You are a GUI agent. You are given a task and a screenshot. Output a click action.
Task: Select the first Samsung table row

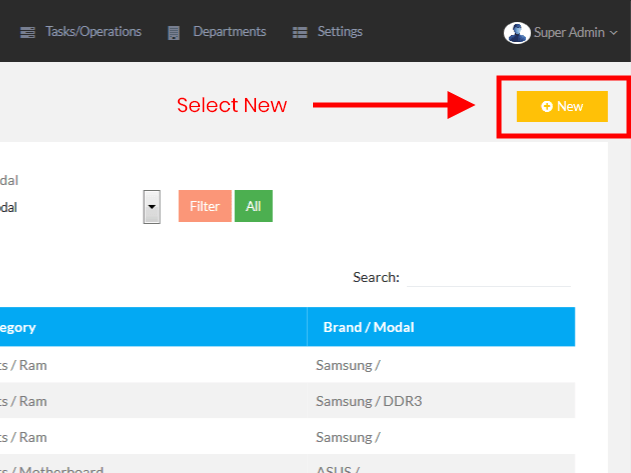[347, 365]
